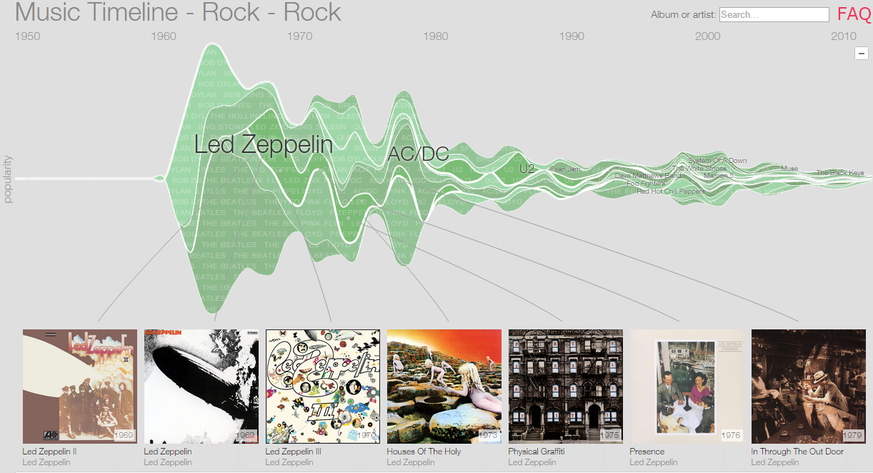Viewport: 873px width, 473px height.
Task: Select the U2 band in the chart
Action: click(527, 168)
